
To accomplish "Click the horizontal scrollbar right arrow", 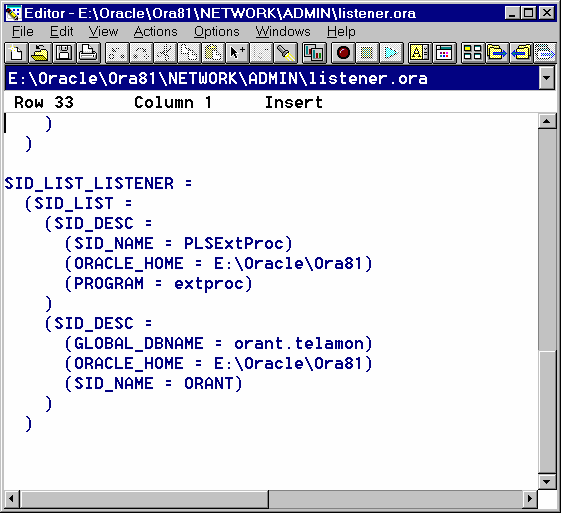I will [x=530, y=498].
